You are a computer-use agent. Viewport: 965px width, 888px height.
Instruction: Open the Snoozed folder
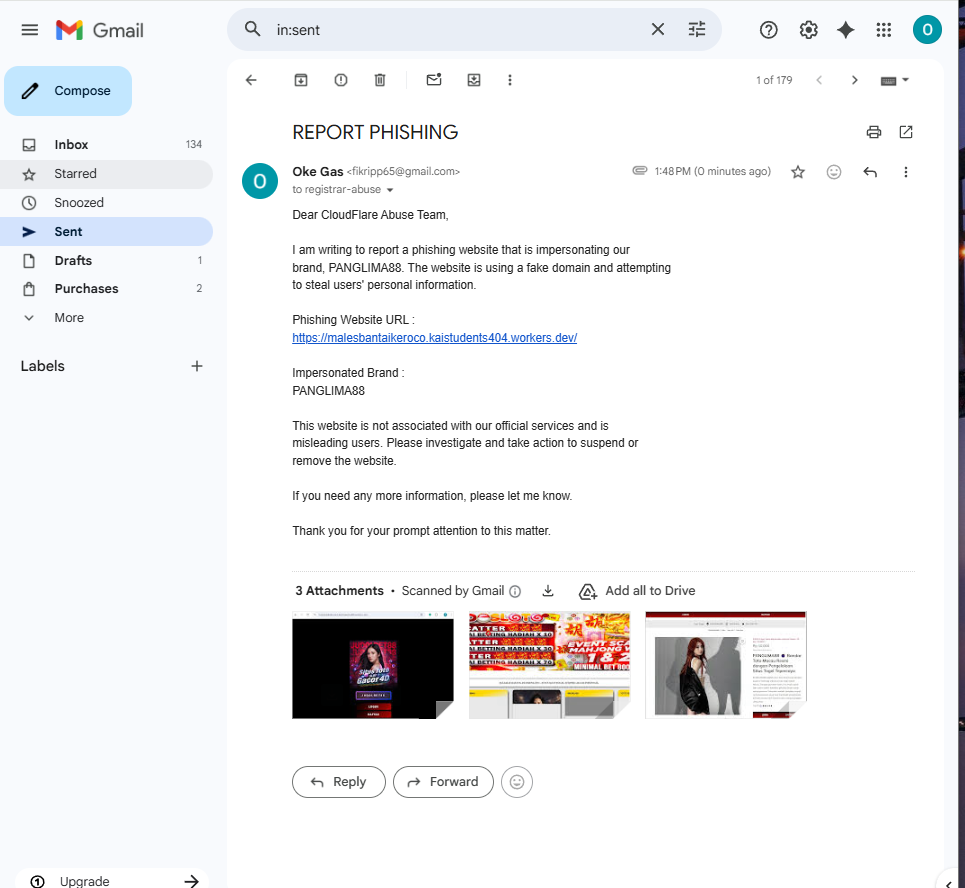[x=106, y=202]
